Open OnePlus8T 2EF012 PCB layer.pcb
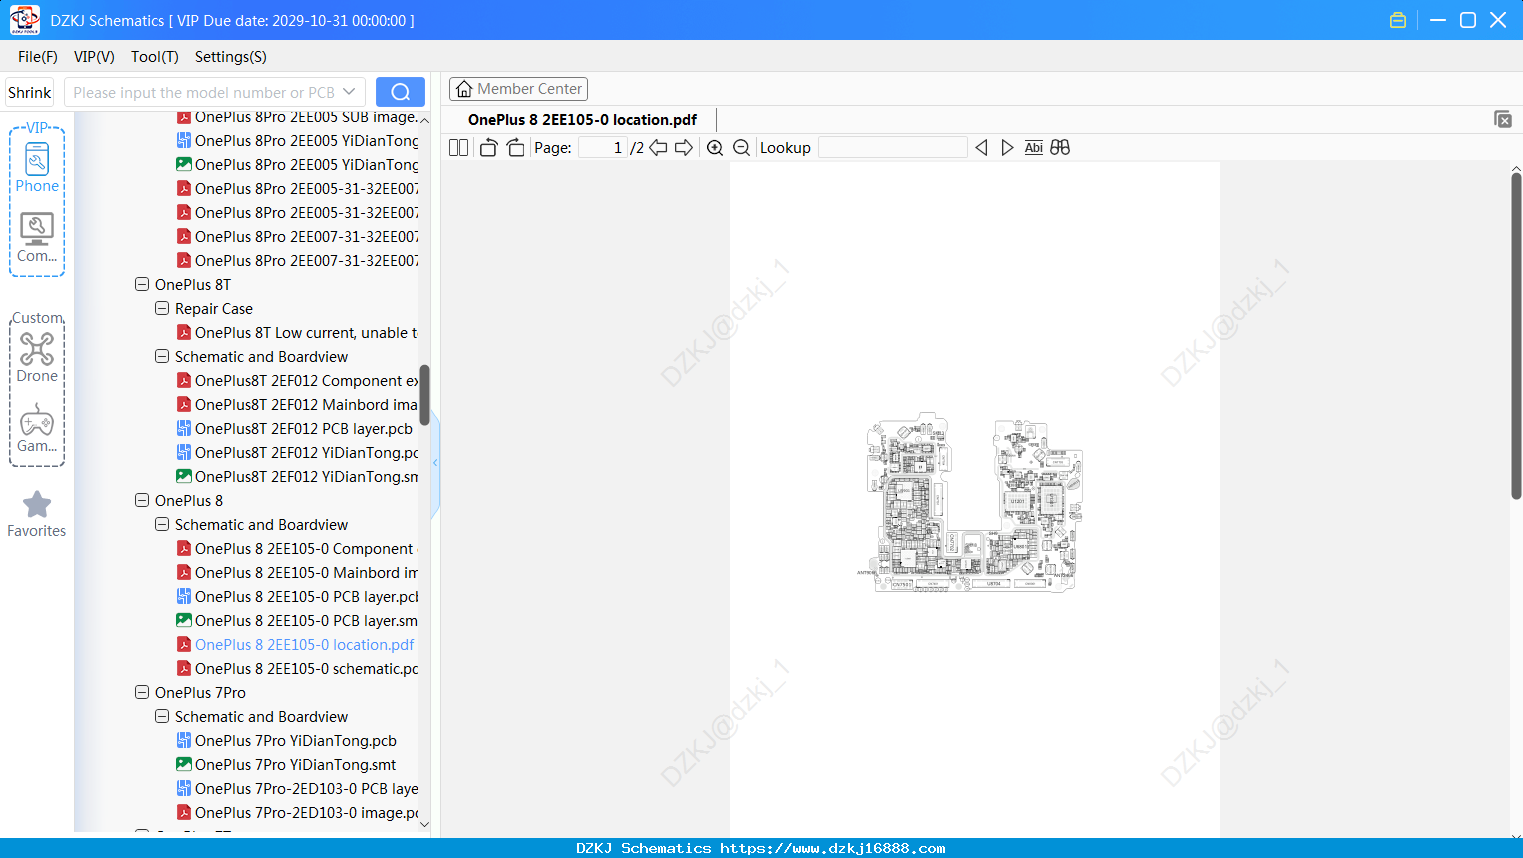The width and height of the screenshot is (1523, 858). click(x=295, y=428)
